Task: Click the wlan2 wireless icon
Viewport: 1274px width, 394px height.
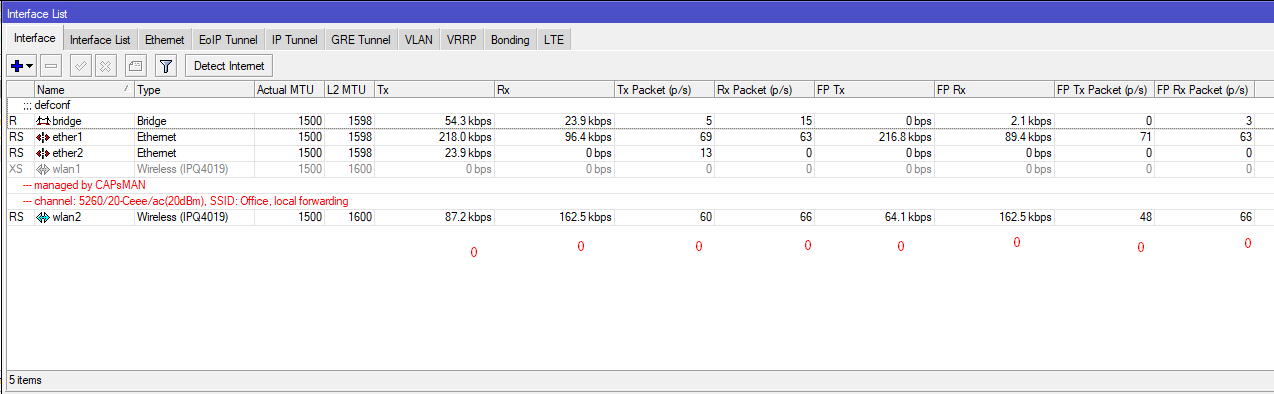Action: (43, 217)
